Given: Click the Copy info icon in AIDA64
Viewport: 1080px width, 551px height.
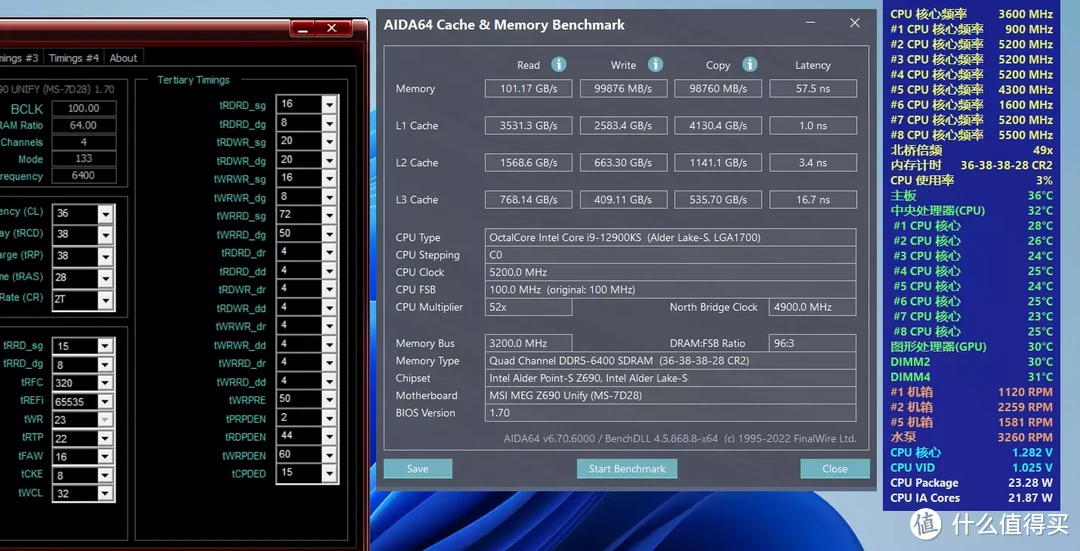Looking at the screenshot, I should (749, 65).
